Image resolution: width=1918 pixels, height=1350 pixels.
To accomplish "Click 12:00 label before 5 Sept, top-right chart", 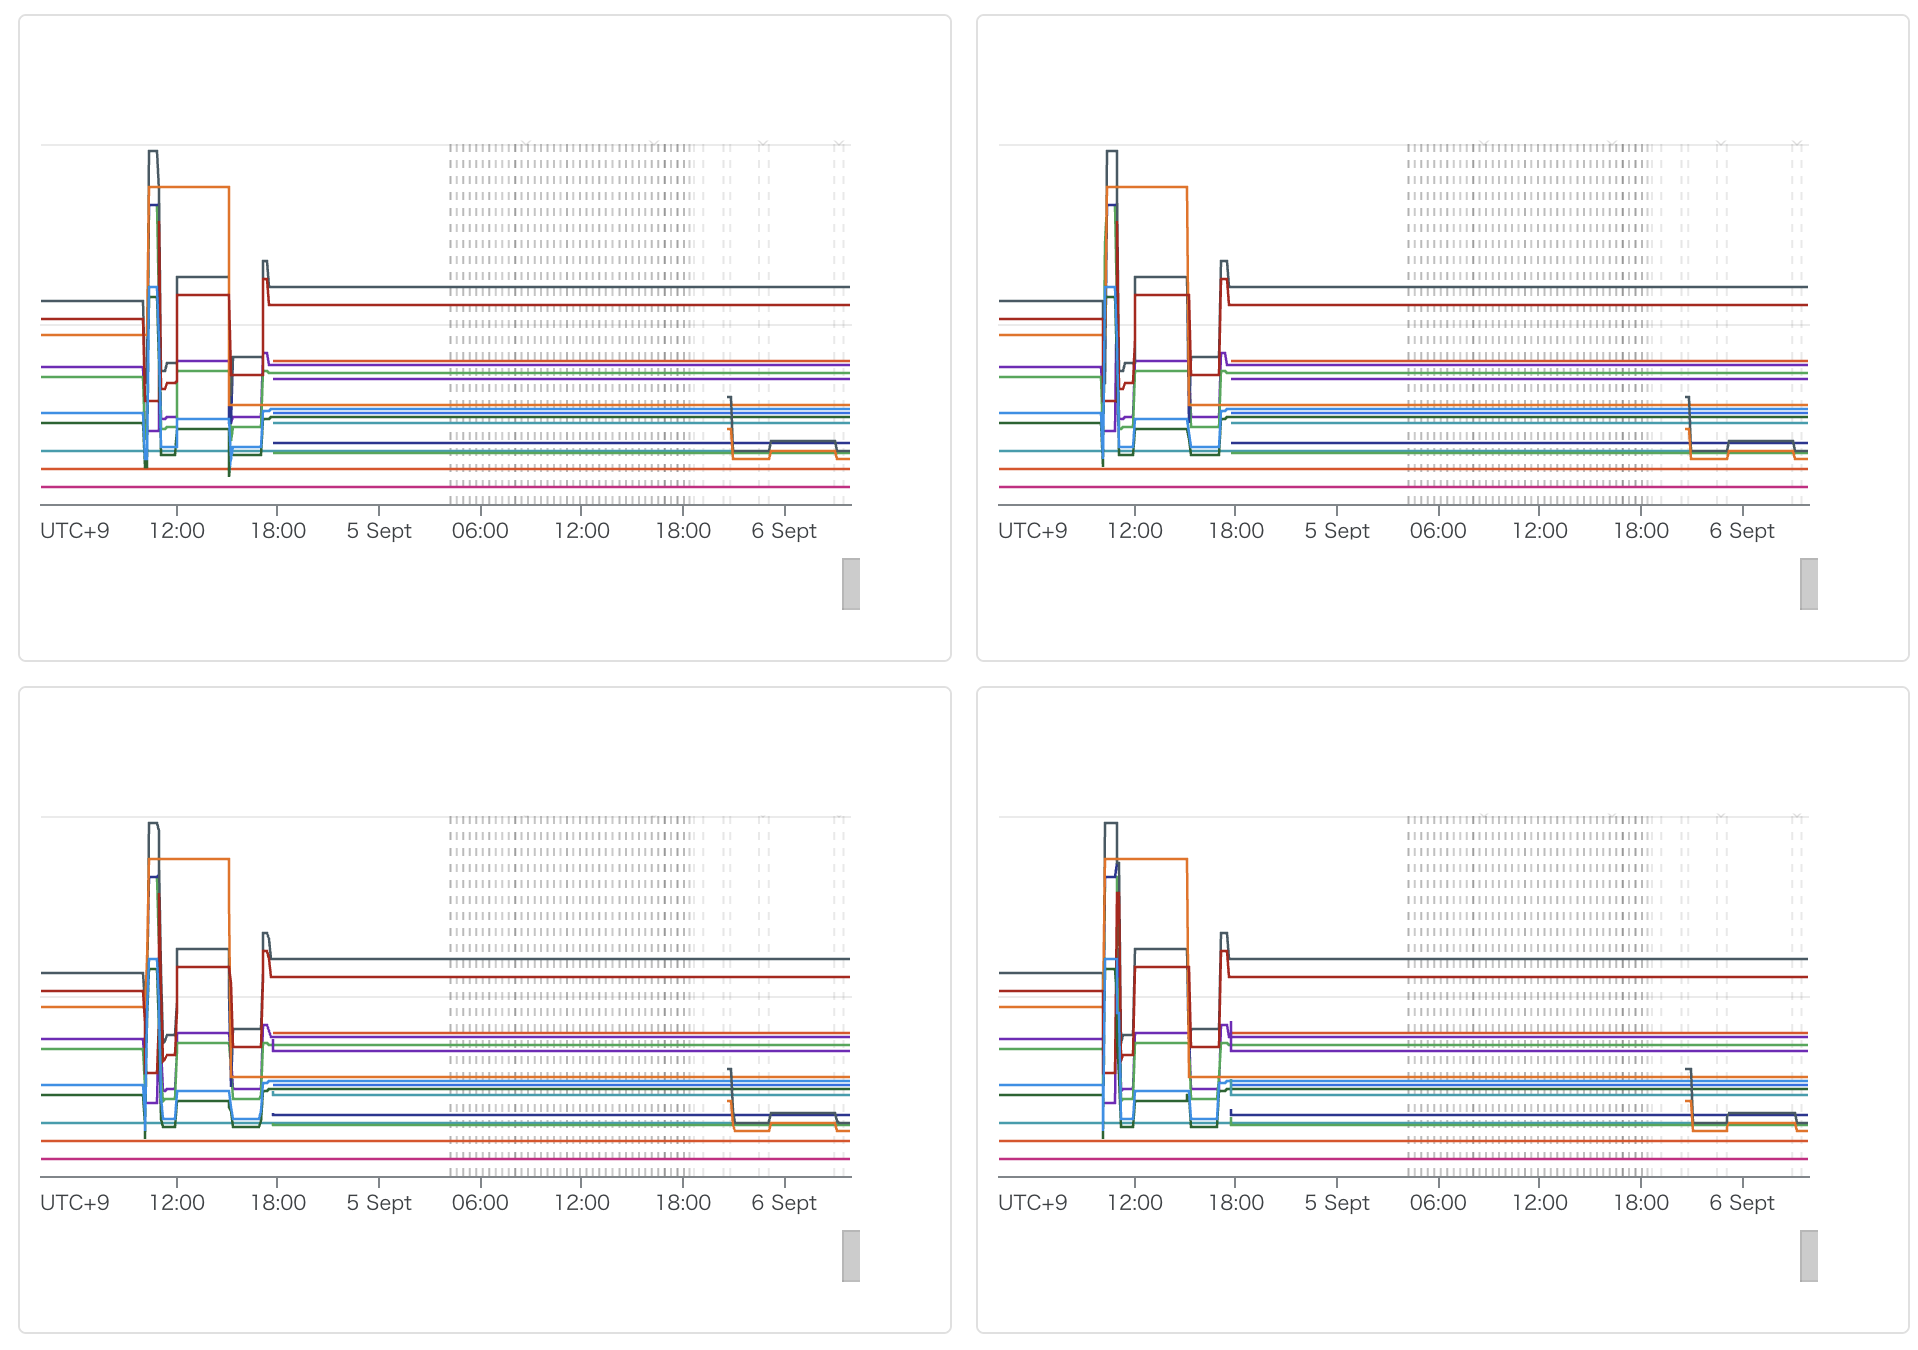I will click(1135, 531).
